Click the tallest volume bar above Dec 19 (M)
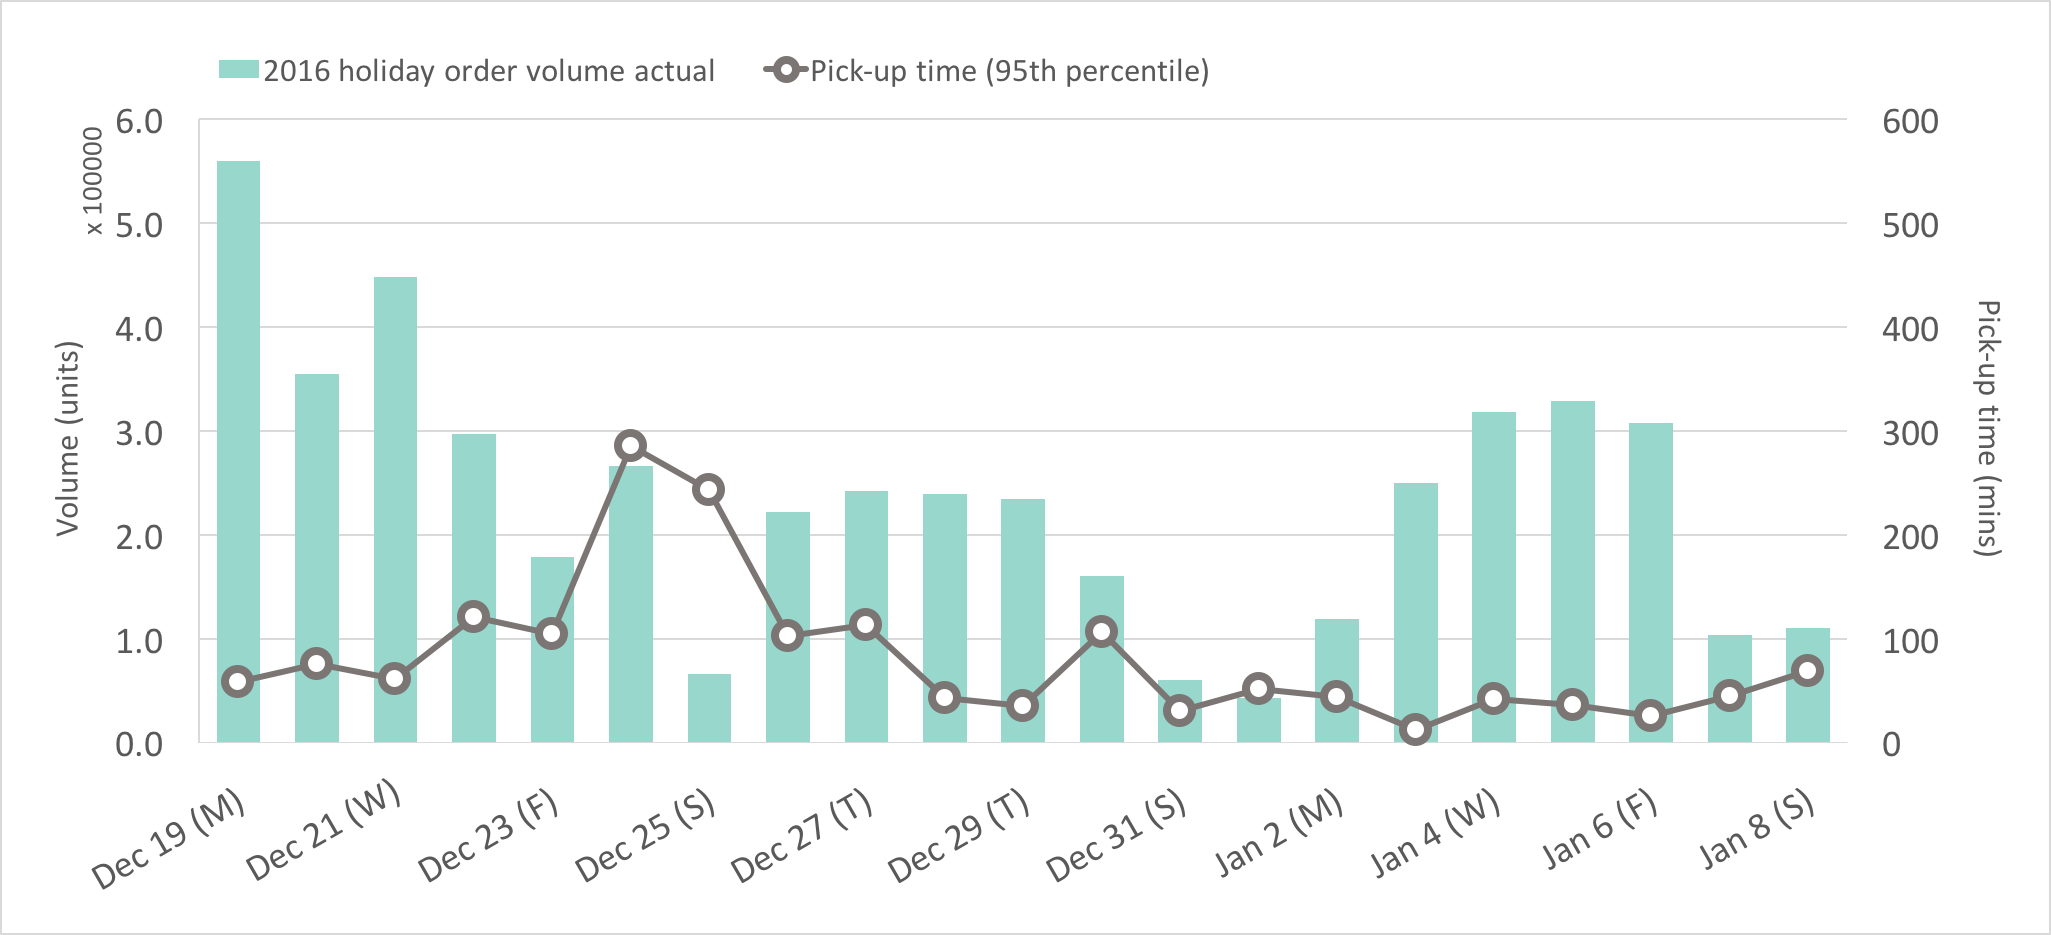 pyautogui.click(x=238, y=450)
